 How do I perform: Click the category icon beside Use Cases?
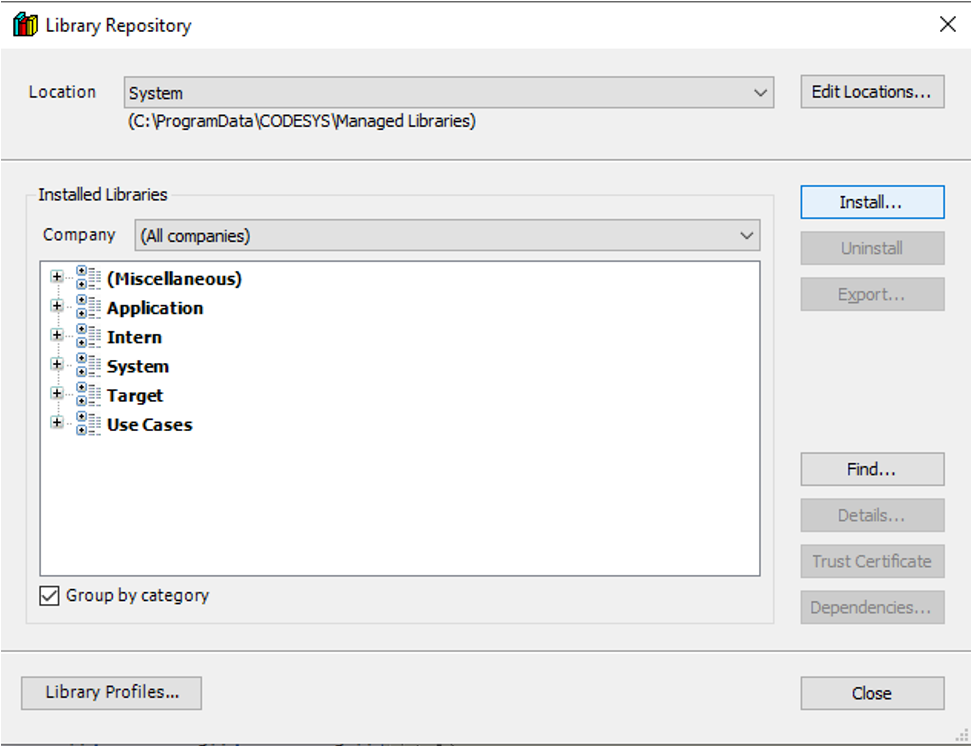88,424
